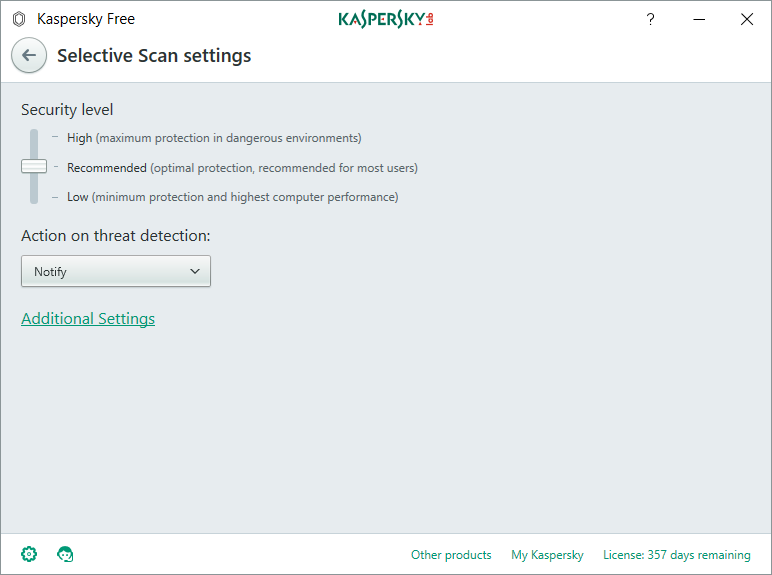Open the Additional Settings link
Screen dimensions: 772x575
click(x=88, y=319)
